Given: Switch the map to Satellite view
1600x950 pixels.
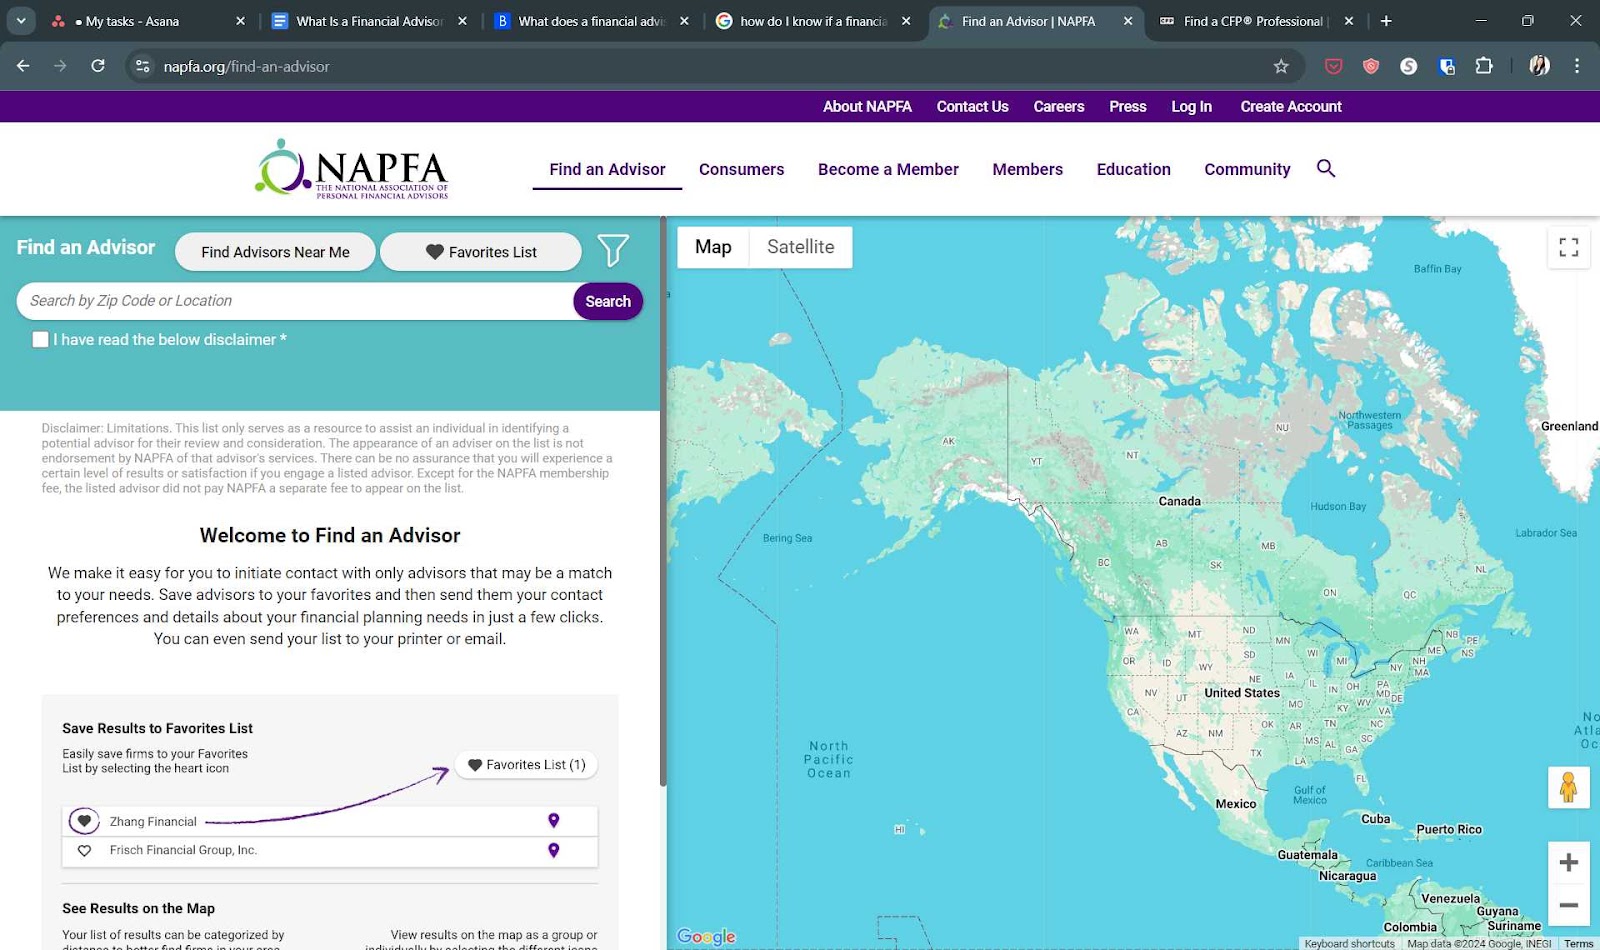Looking at the screenshot, I should 800,247.
